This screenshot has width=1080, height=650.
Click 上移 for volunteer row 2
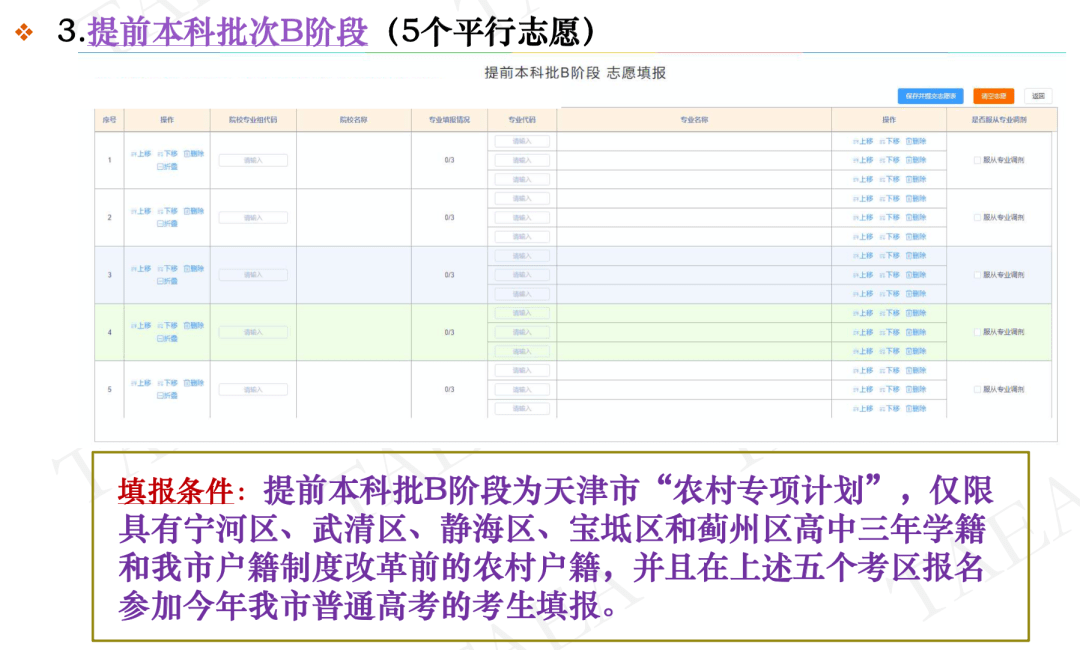tap(141, 211)
